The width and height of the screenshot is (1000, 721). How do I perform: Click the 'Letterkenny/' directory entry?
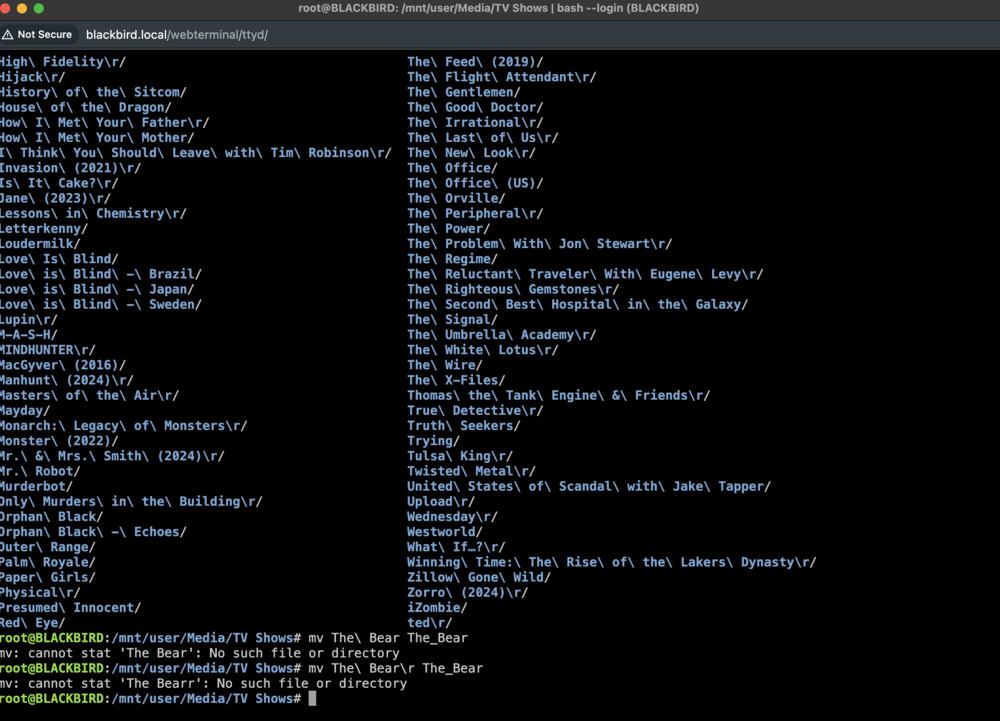(x=44, y=229)
